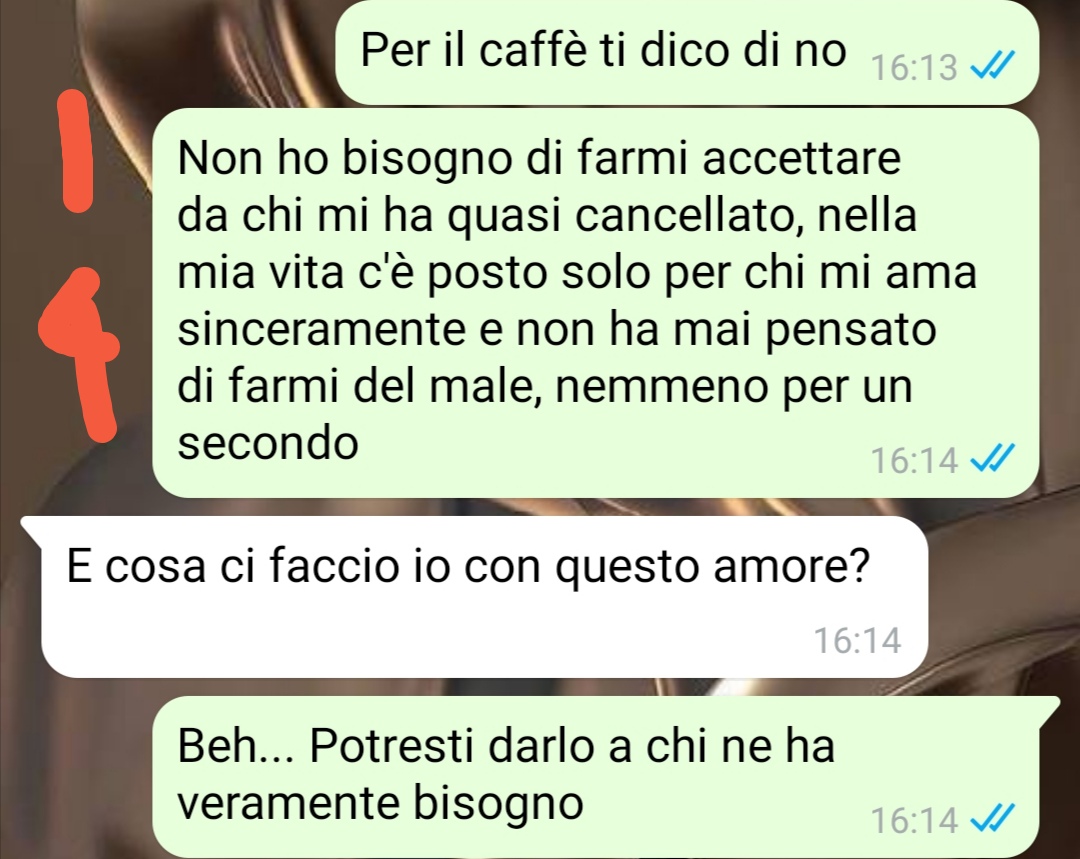Tap the 16:13 timestamp on the first message
This screenshot has width=1080, height=859.
pos(915,68)
